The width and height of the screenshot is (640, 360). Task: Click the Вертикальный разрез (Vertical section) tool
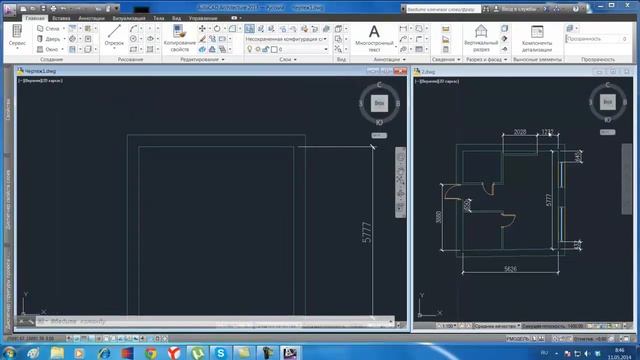pos(481,38)
